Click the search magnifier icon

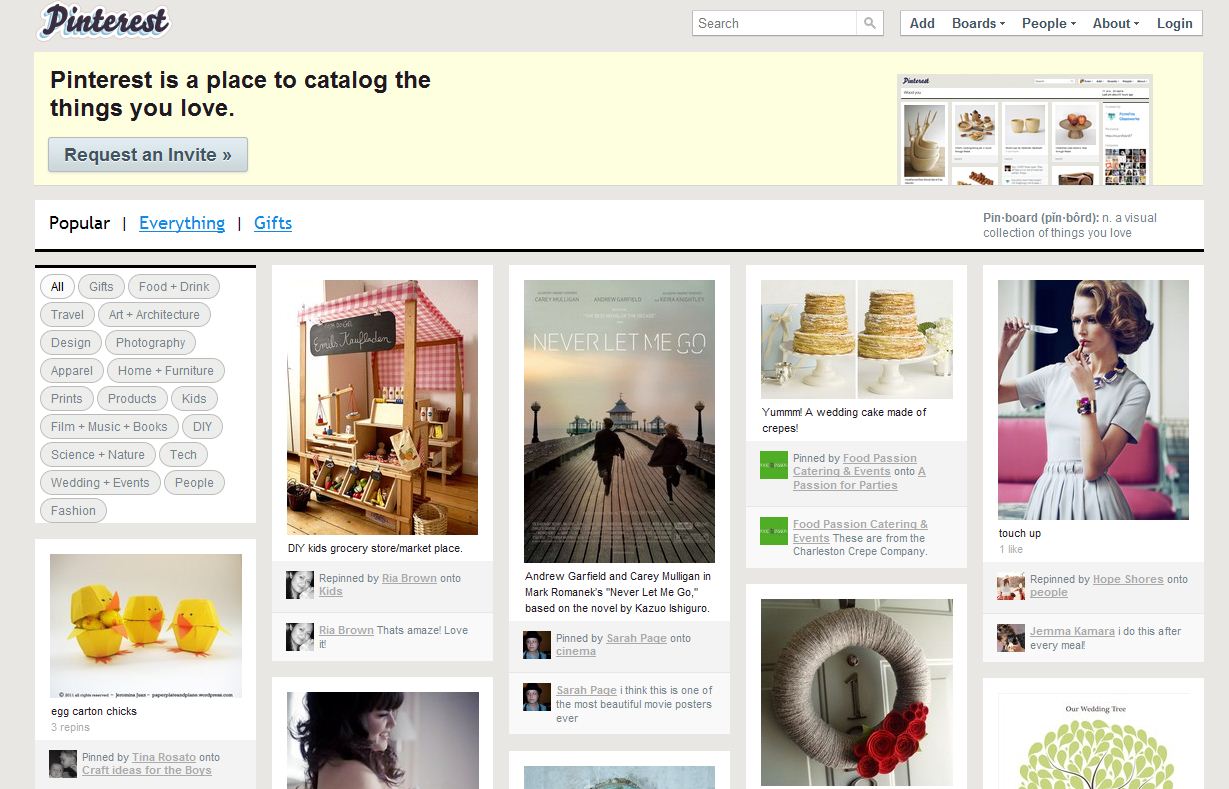point(870,23)
